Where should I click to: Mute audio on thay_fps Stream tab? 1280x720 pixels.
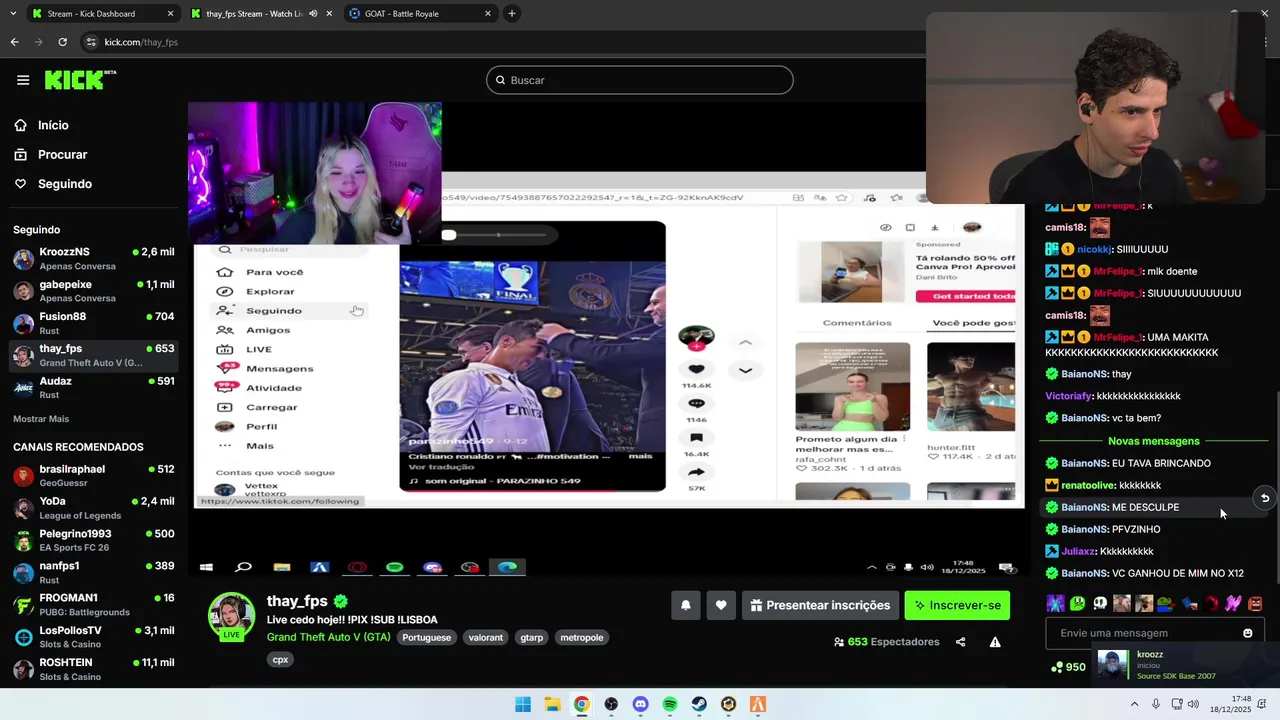[x=313, y=14]
